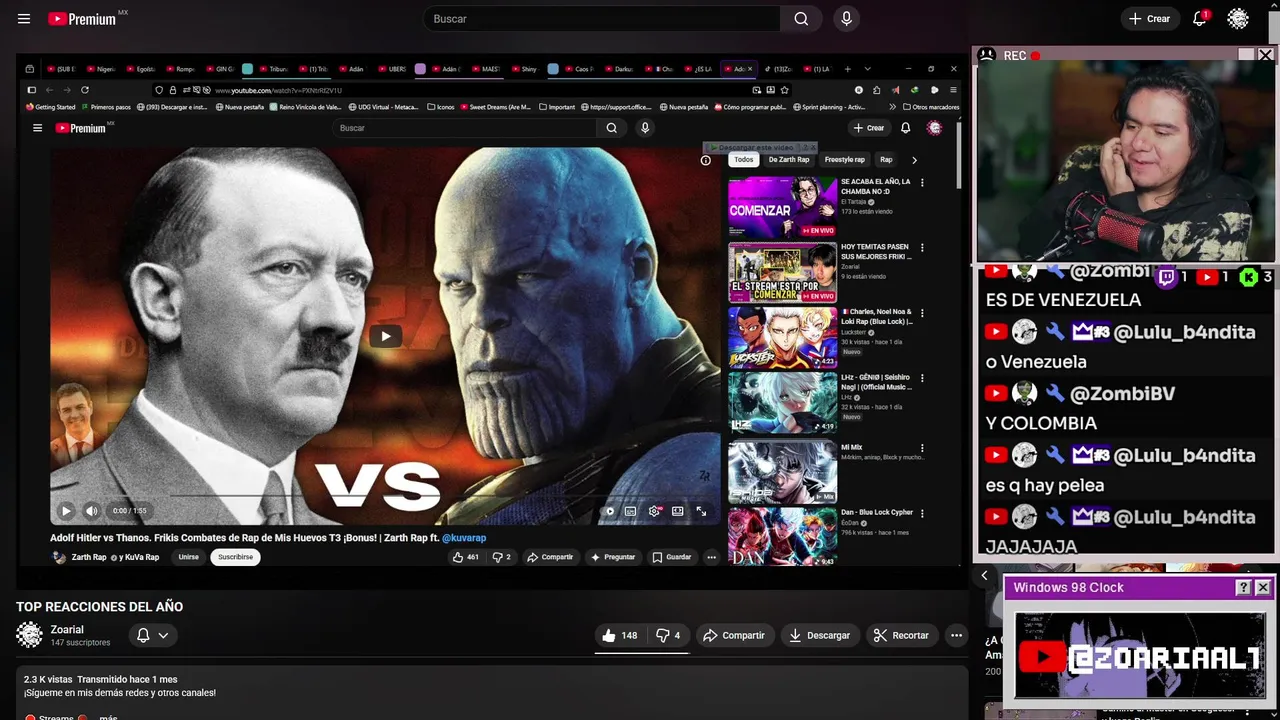Image resolution: width=1280 pixels, height=720 pixels.
Task: Click the info icon beside the Todos chip
Action: 706,160
